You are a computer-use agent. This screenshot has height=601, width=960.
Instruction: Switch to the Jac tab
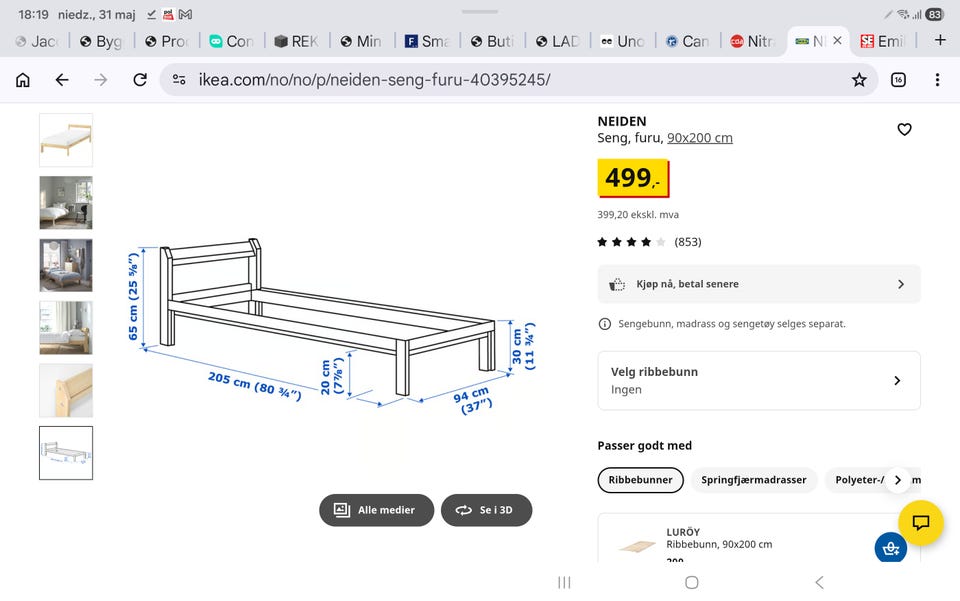click(x=38, y=41)
